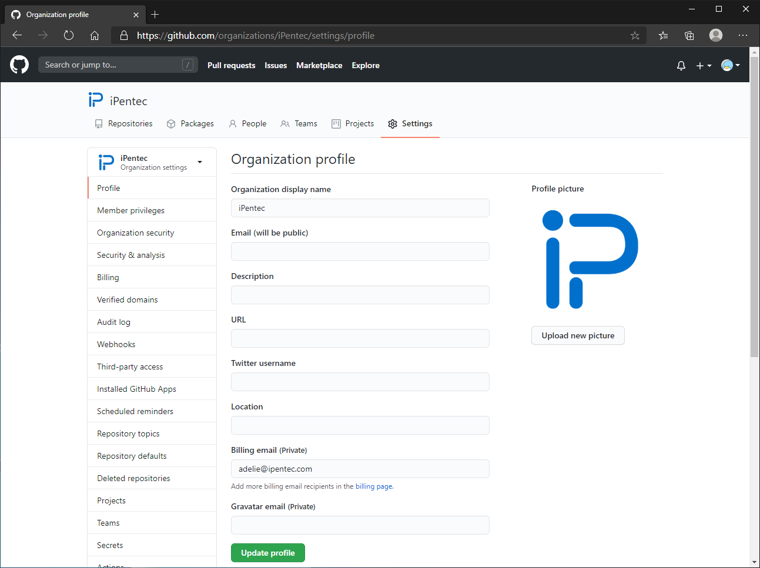Open Explore link
760x568 pixels.
click(x=365, y=65)
